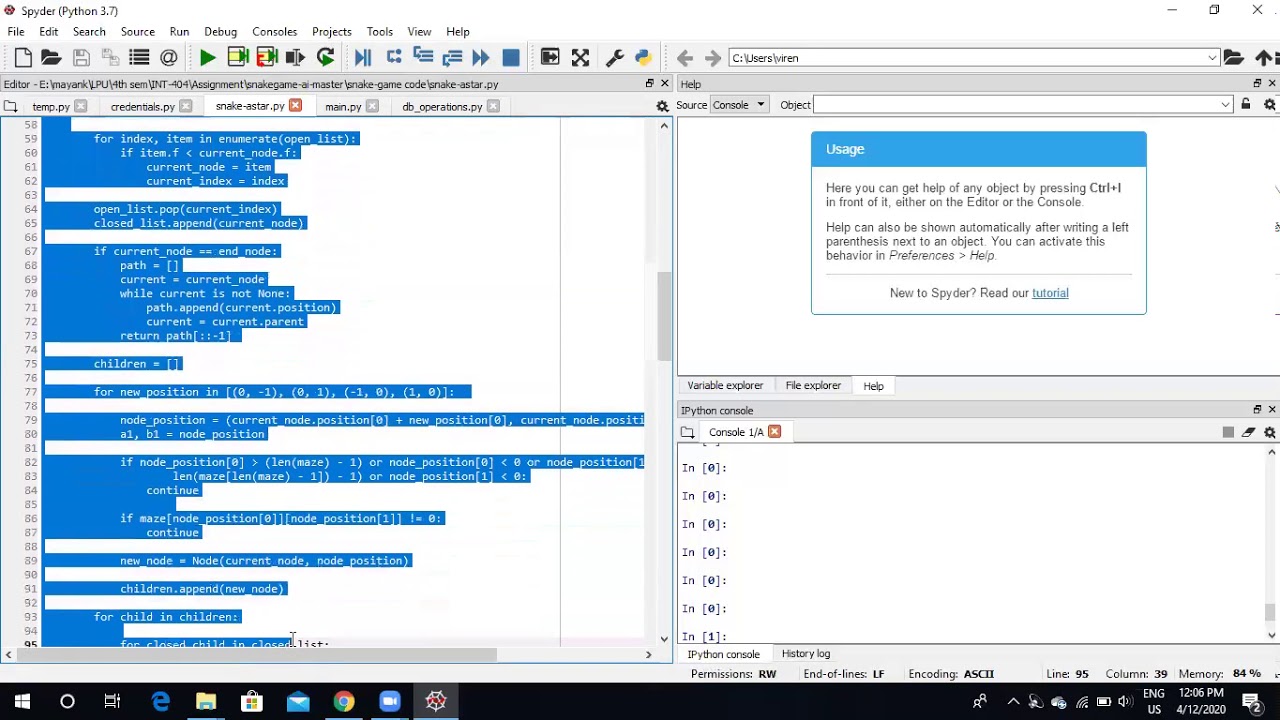Run current cell toolbar icon
1280x720 pixels.
238,58
